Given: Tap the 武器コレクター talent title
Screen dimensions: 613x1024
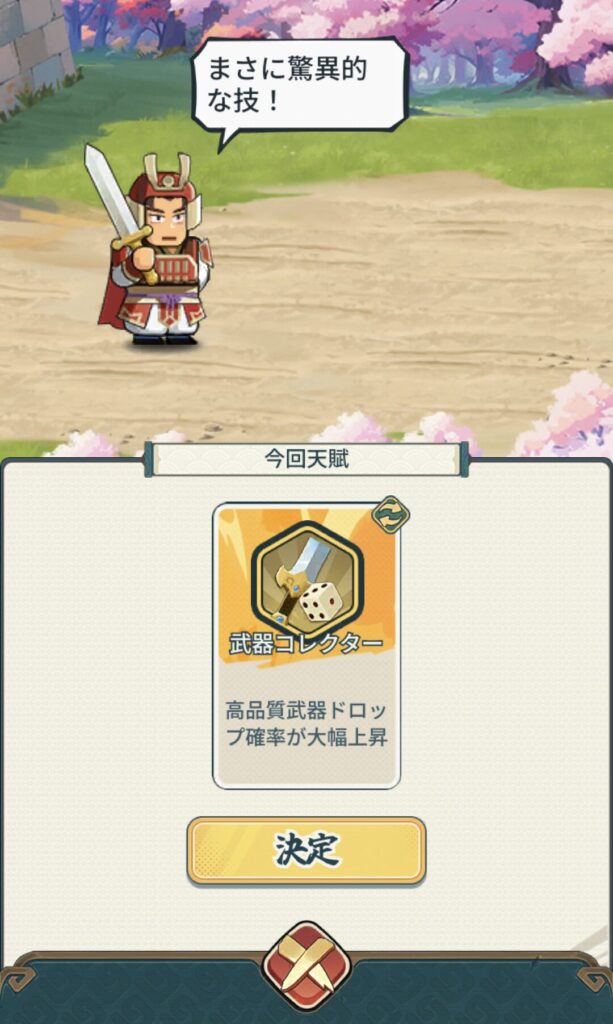Looking at the screenshot, I should click(x=306, y=643).
